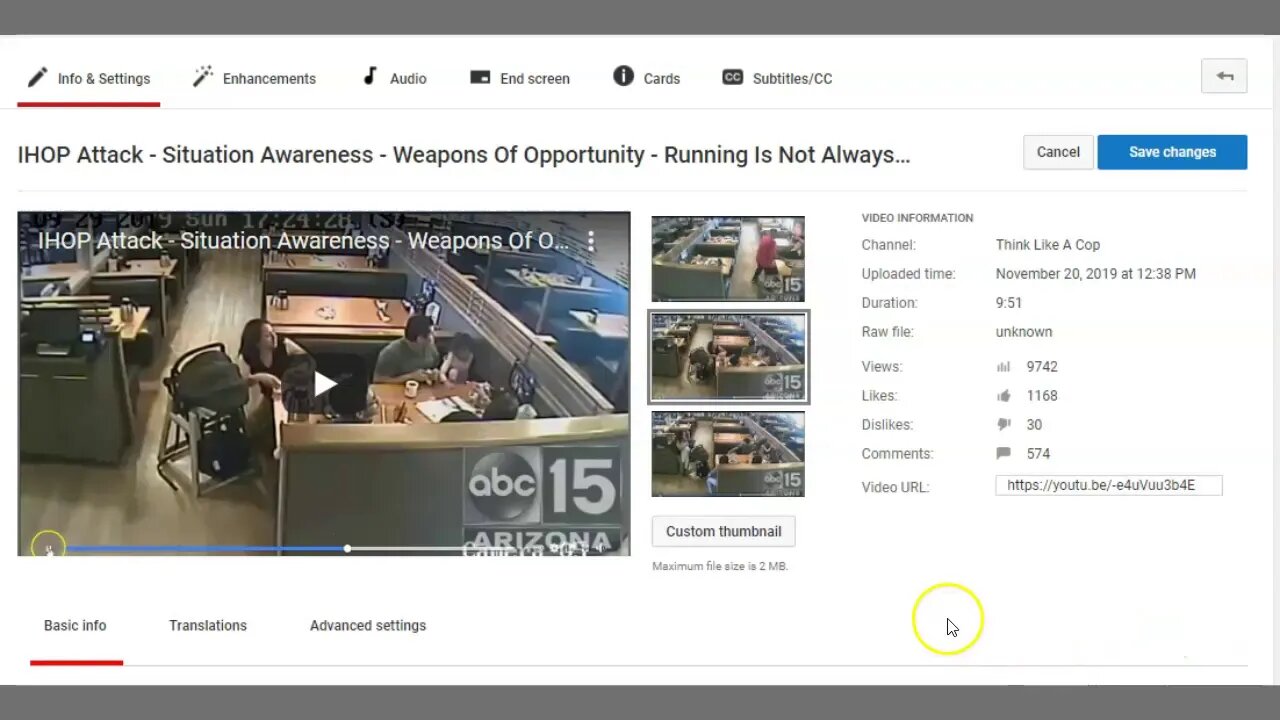Select the first thumbnail option
Screen dimensions: 1280x720
pyautogui.click(x=728, y=259)
